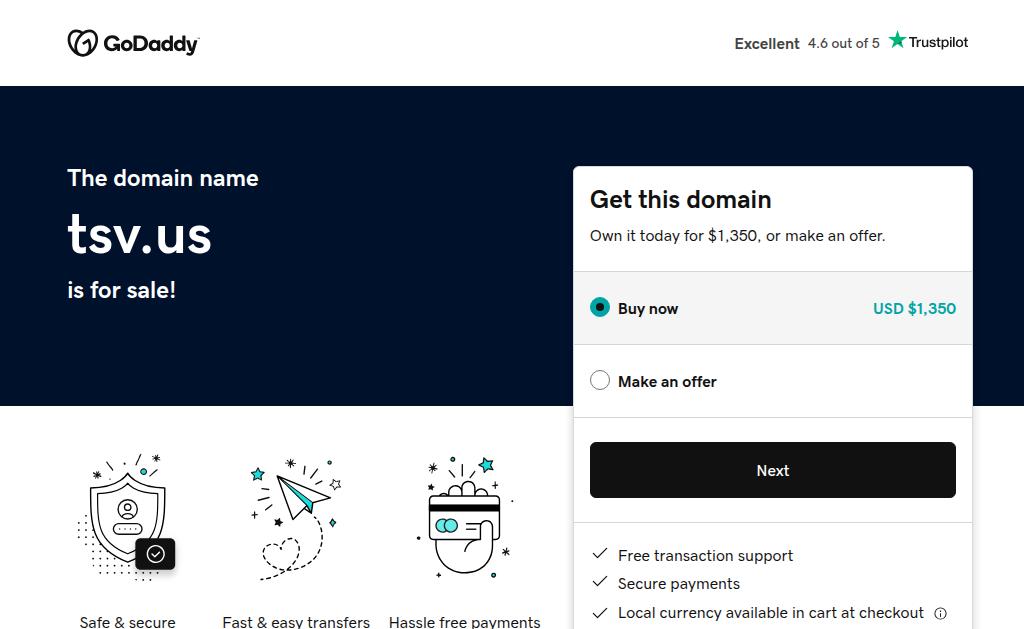Click the USD $1,350 price label

[914, 308]
